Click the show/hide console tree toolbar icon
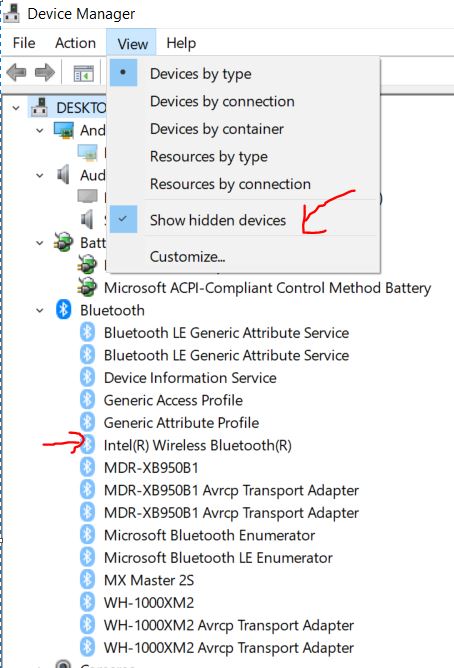 point(83,73)
